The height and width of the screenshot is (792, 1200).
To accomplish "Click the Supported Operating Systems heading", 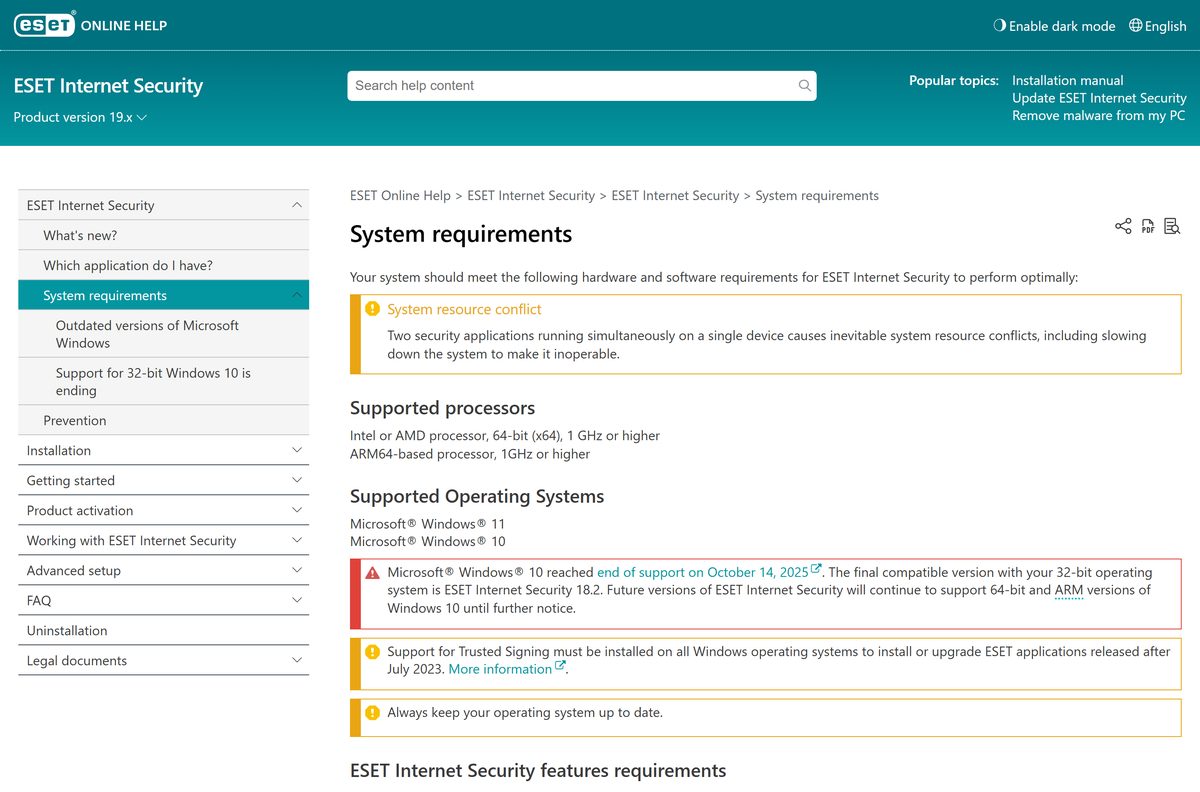I will pyautogui.click(x=477, y=496).
